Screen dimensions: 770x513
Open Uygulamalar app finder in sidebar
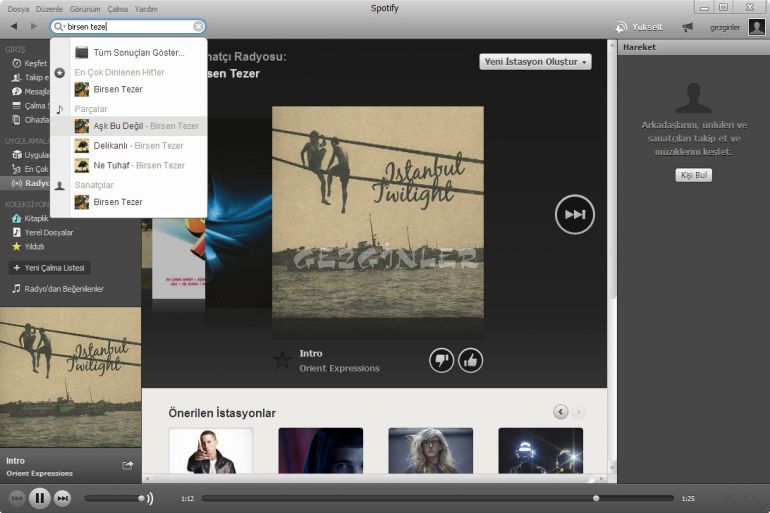30,155
